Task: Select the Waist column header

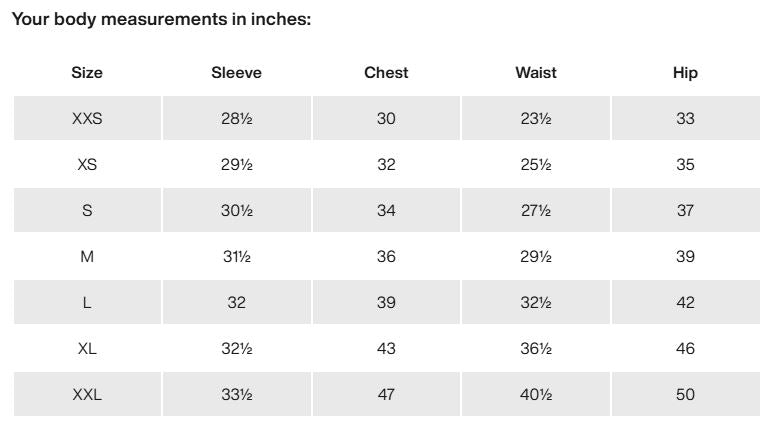Action: click(x=536, y=73)
